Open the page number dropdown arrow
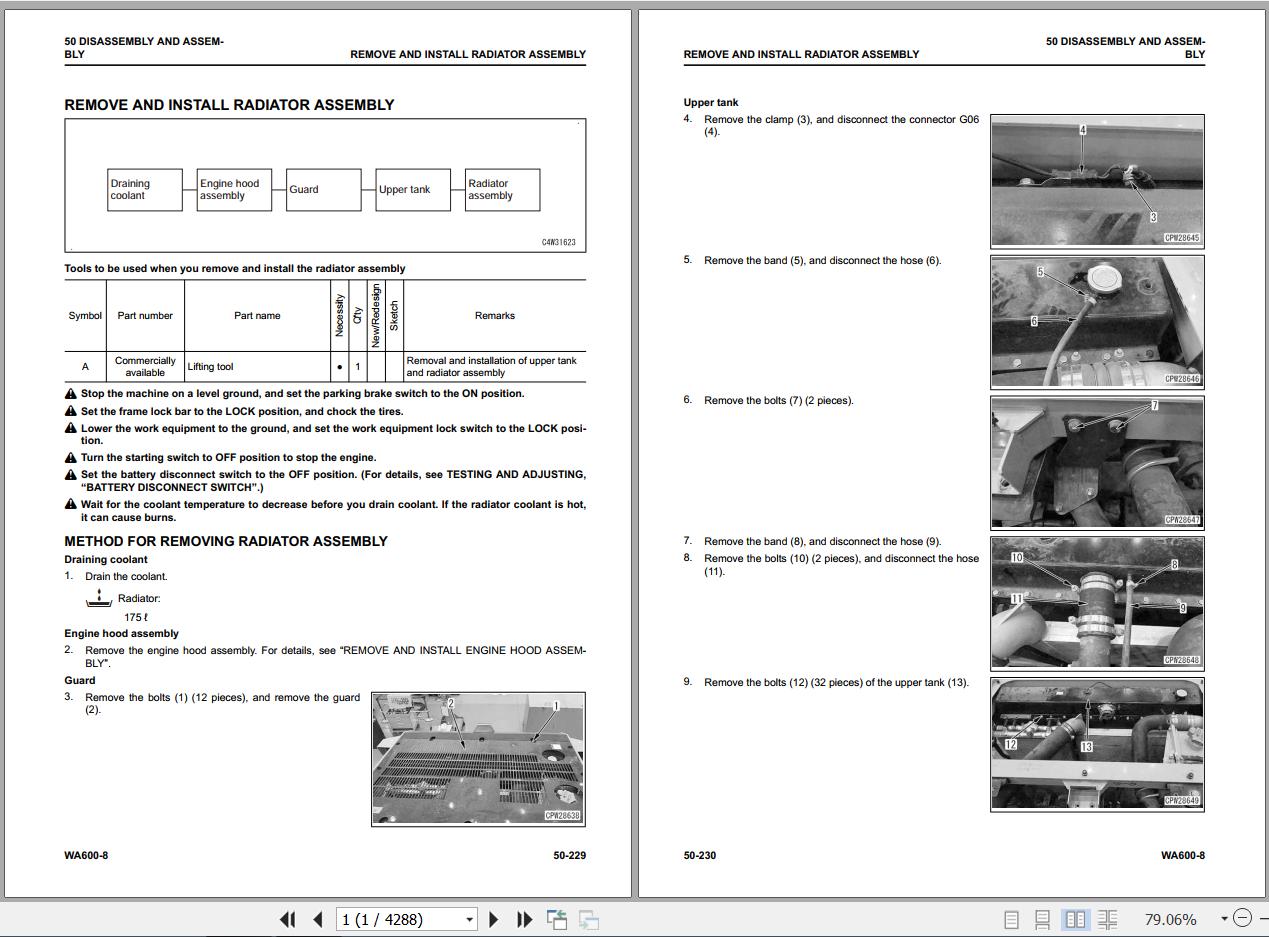 click(469, 919)
